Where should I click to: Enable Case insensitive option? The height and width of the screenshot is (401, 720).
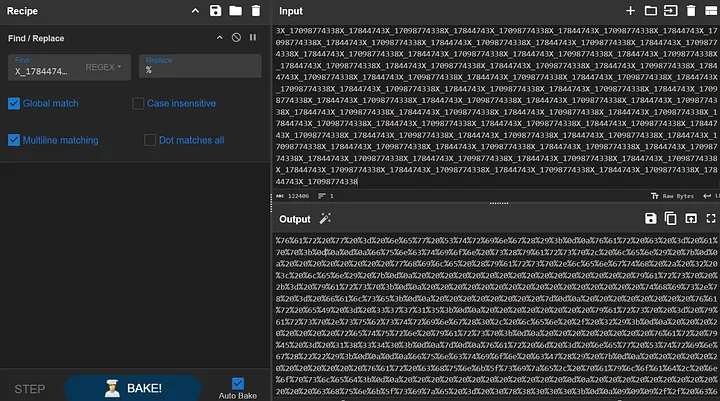(139, 103)
